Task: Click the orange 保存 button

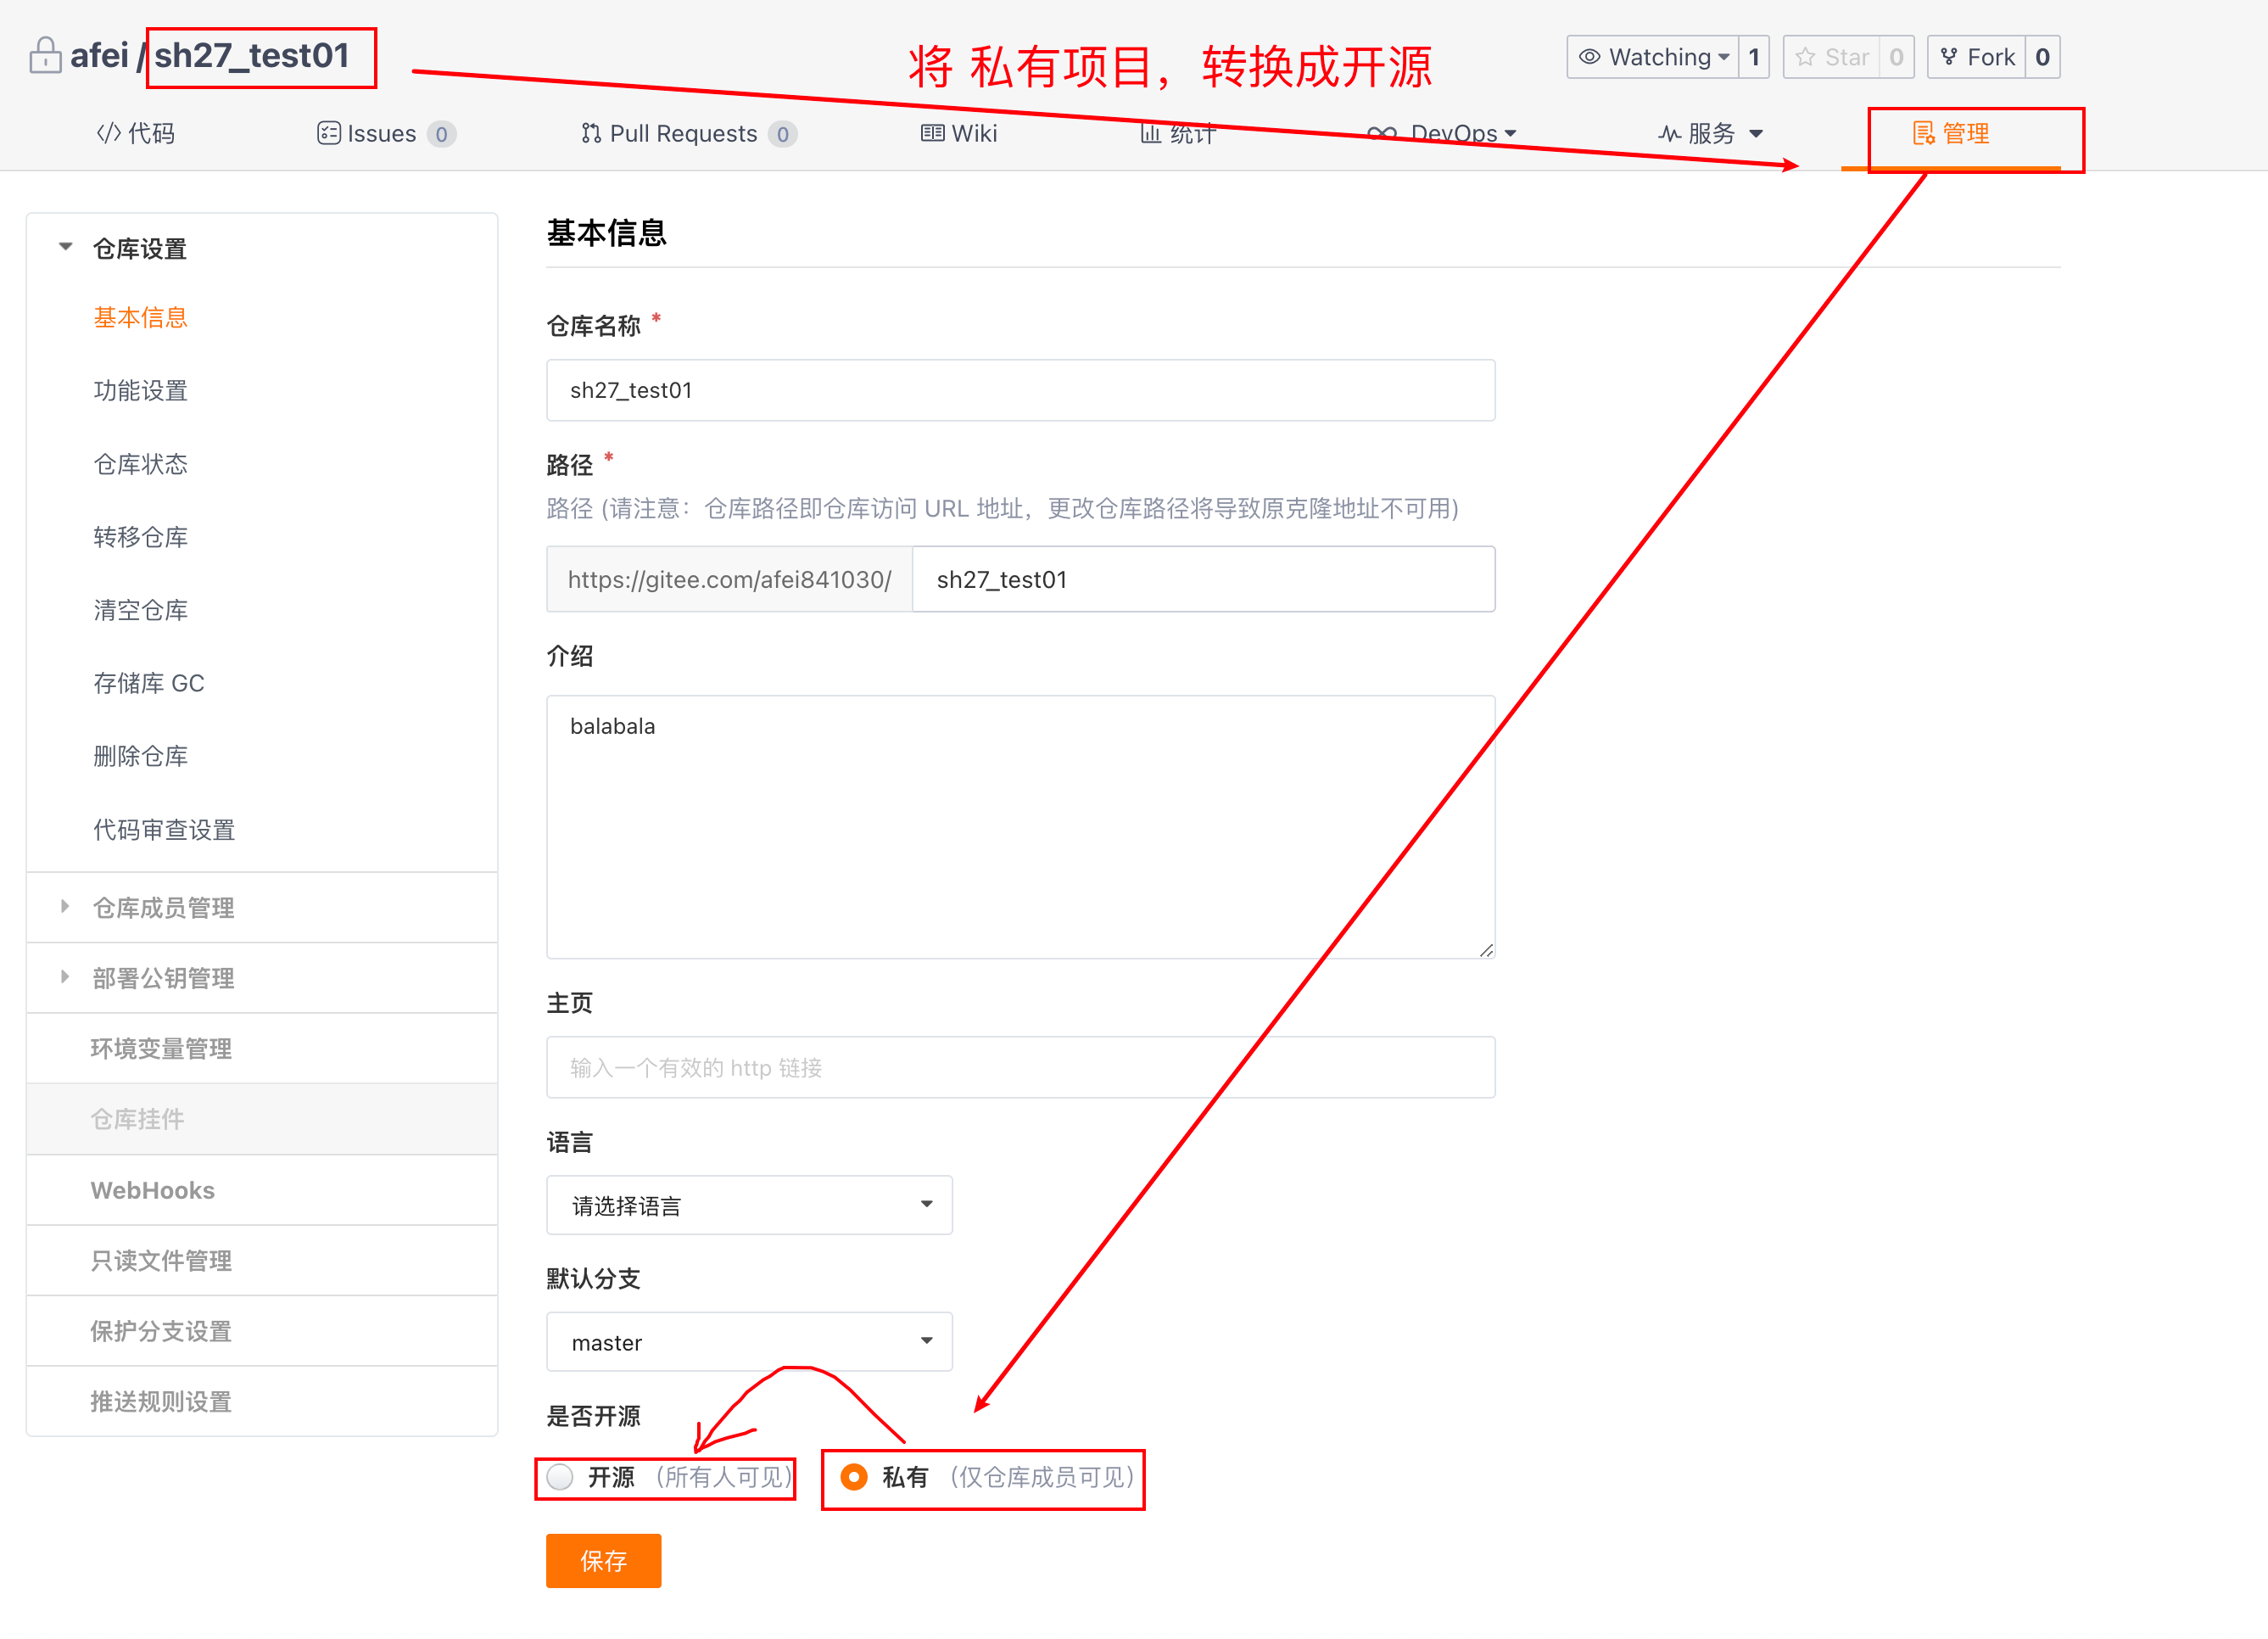Action: 603,1560
